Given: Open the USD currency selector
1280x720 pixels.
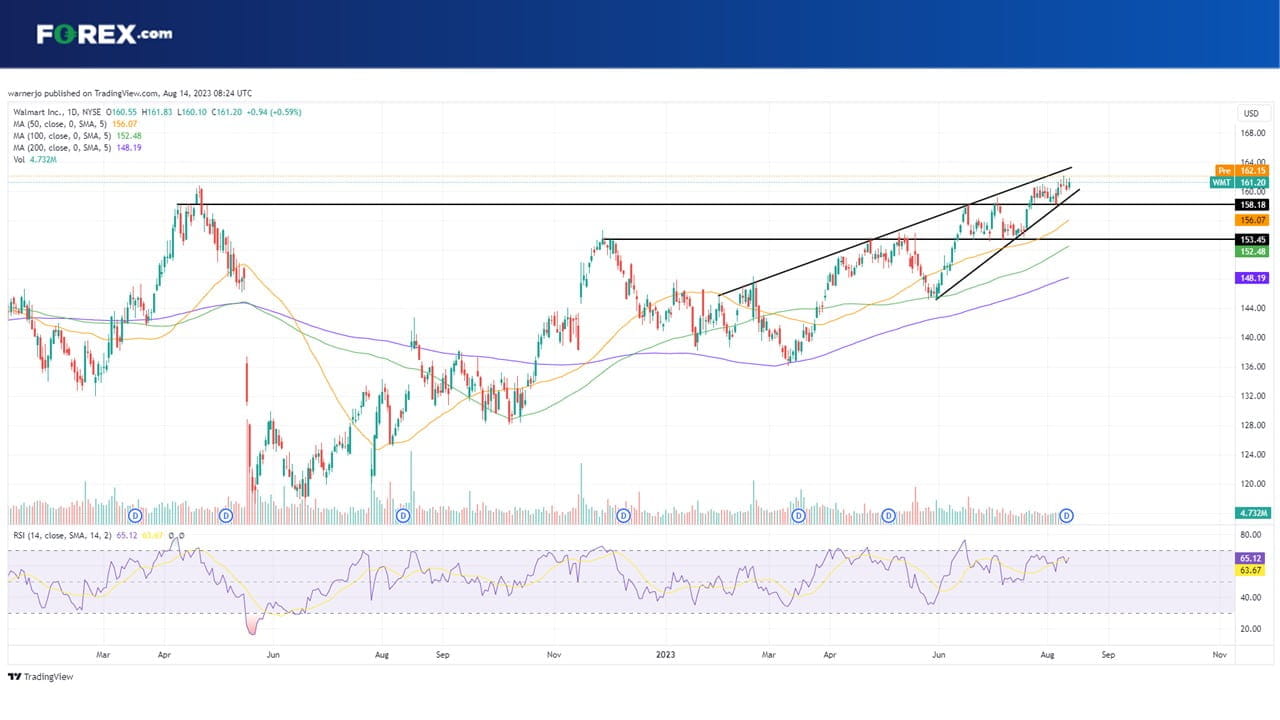Looking at the screenshot, I should (1251, 113).
